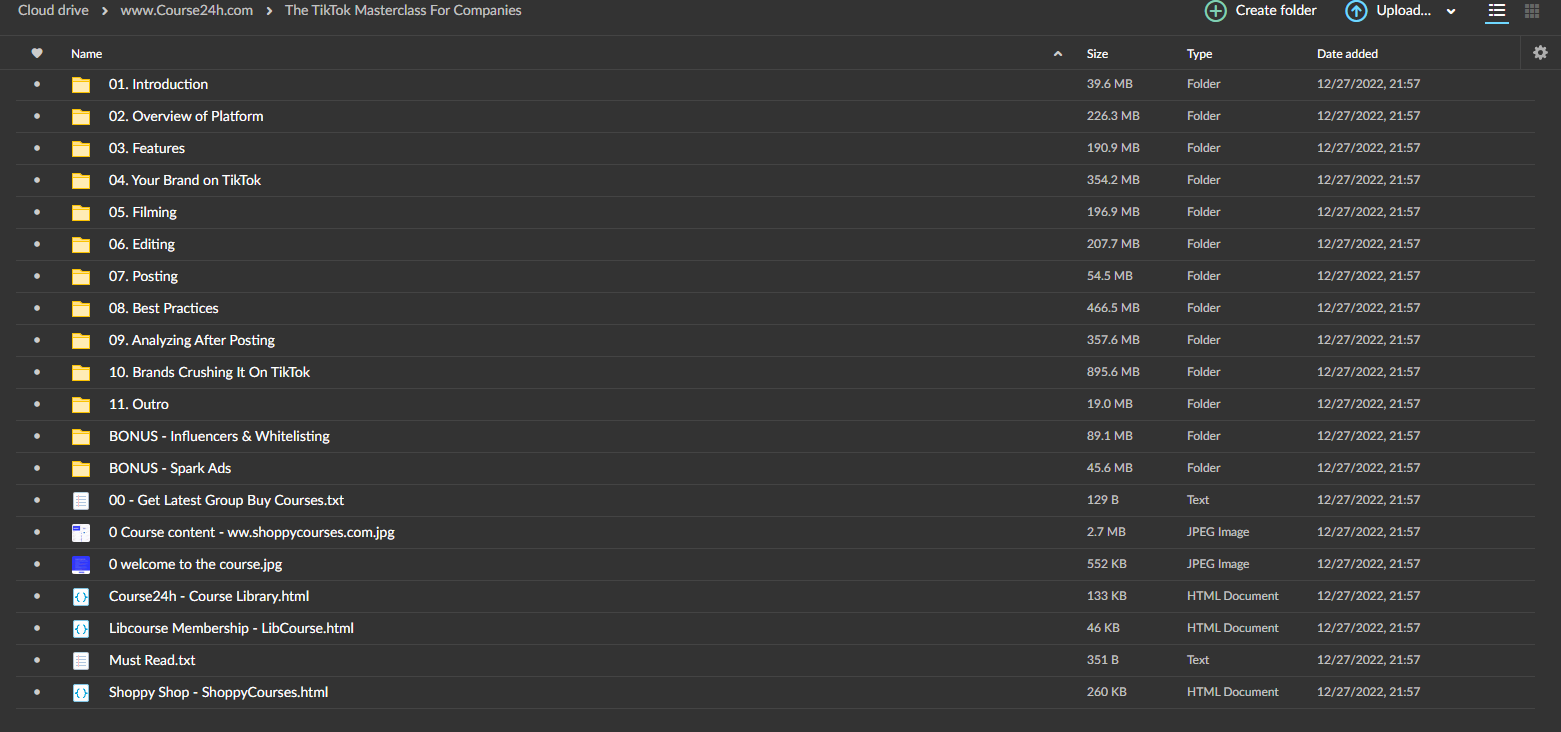Toggle favorite dot for 08. Best Practices
This screenshot has width=1561, height=732.
(37, 308)
